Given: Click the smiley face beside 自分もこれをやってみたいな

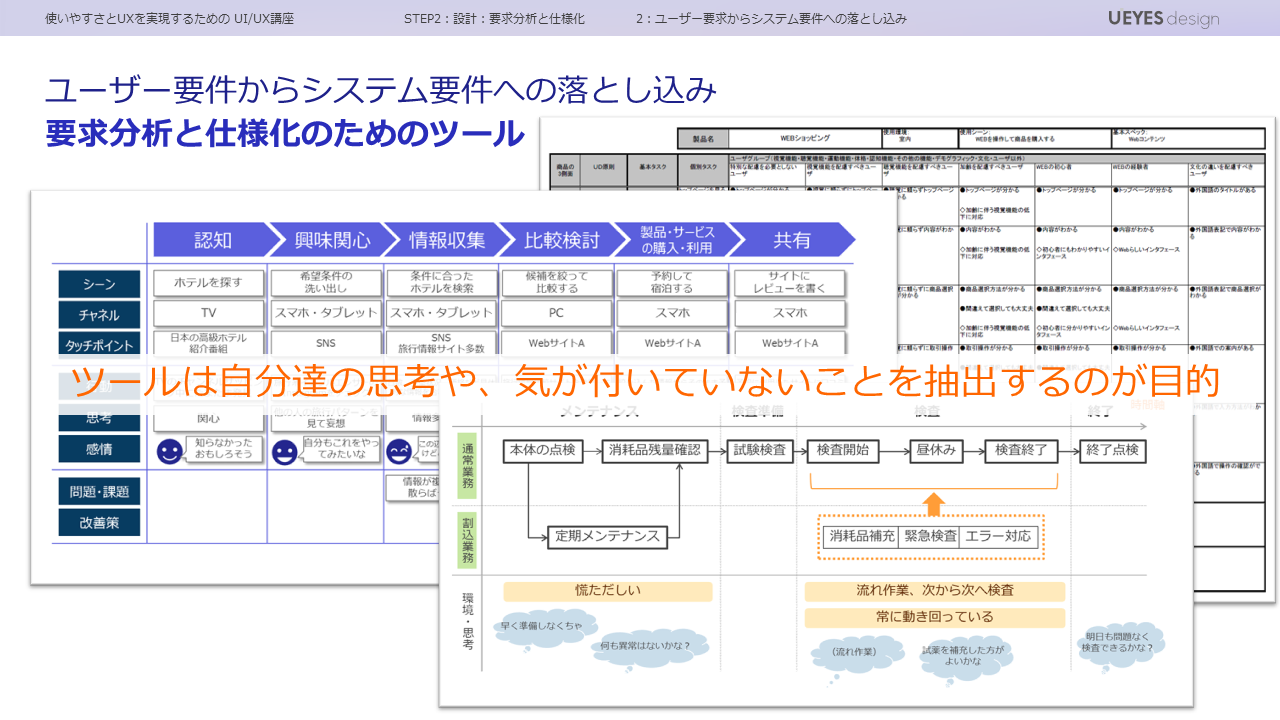Looking at the screenshot, I should point(285,452).
